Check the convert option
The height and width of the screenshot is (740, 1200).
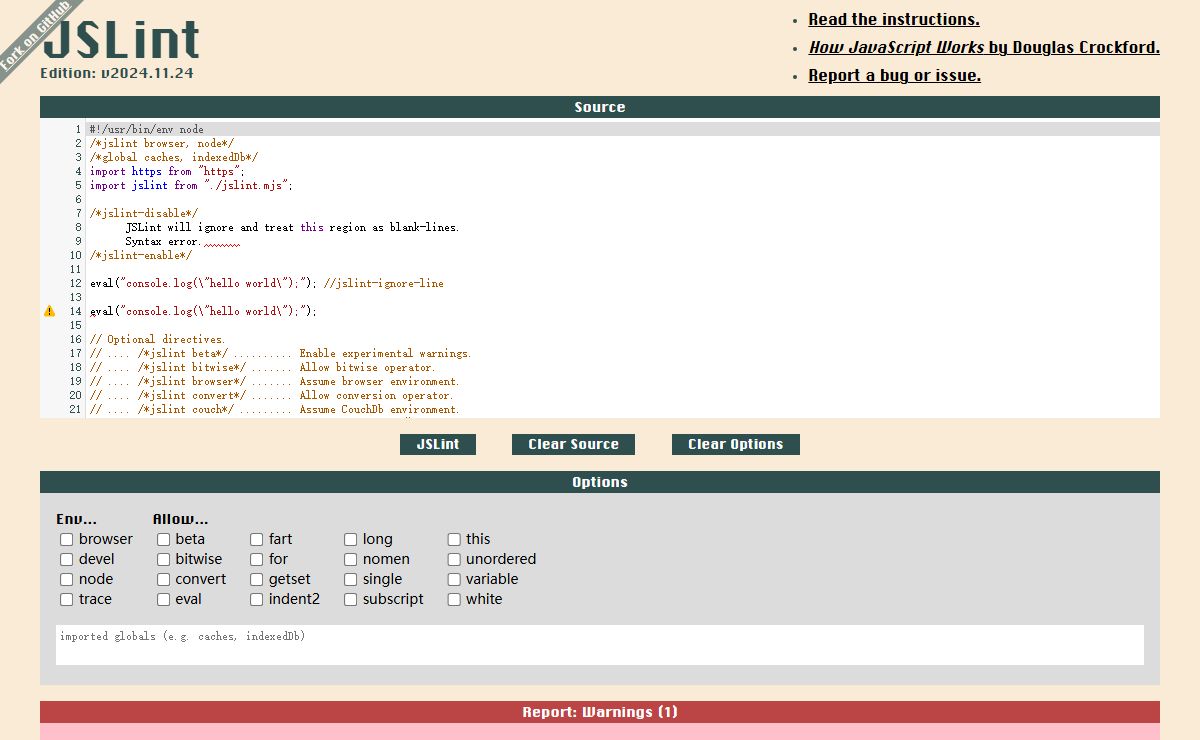pyautogui.click(x=164, y=580)
